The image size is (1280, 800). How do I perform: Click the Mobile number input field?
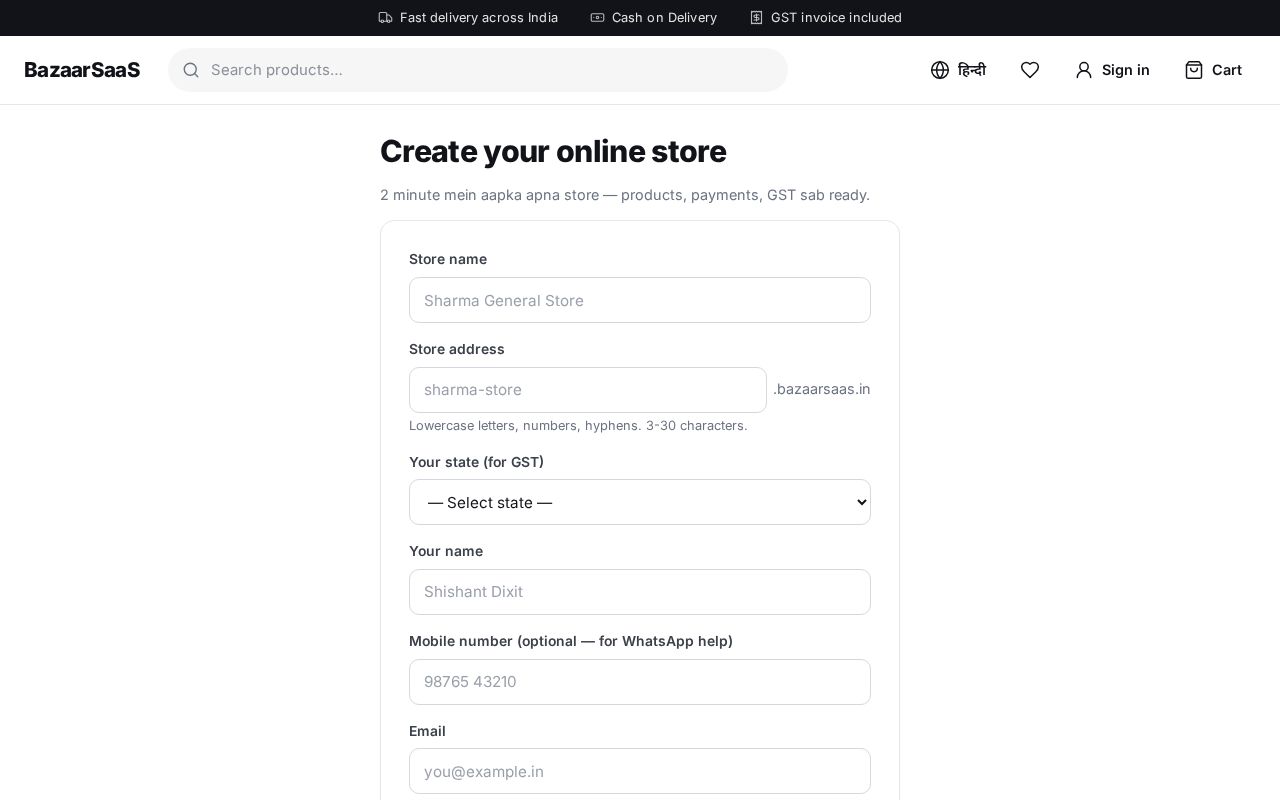click(640, 682)
